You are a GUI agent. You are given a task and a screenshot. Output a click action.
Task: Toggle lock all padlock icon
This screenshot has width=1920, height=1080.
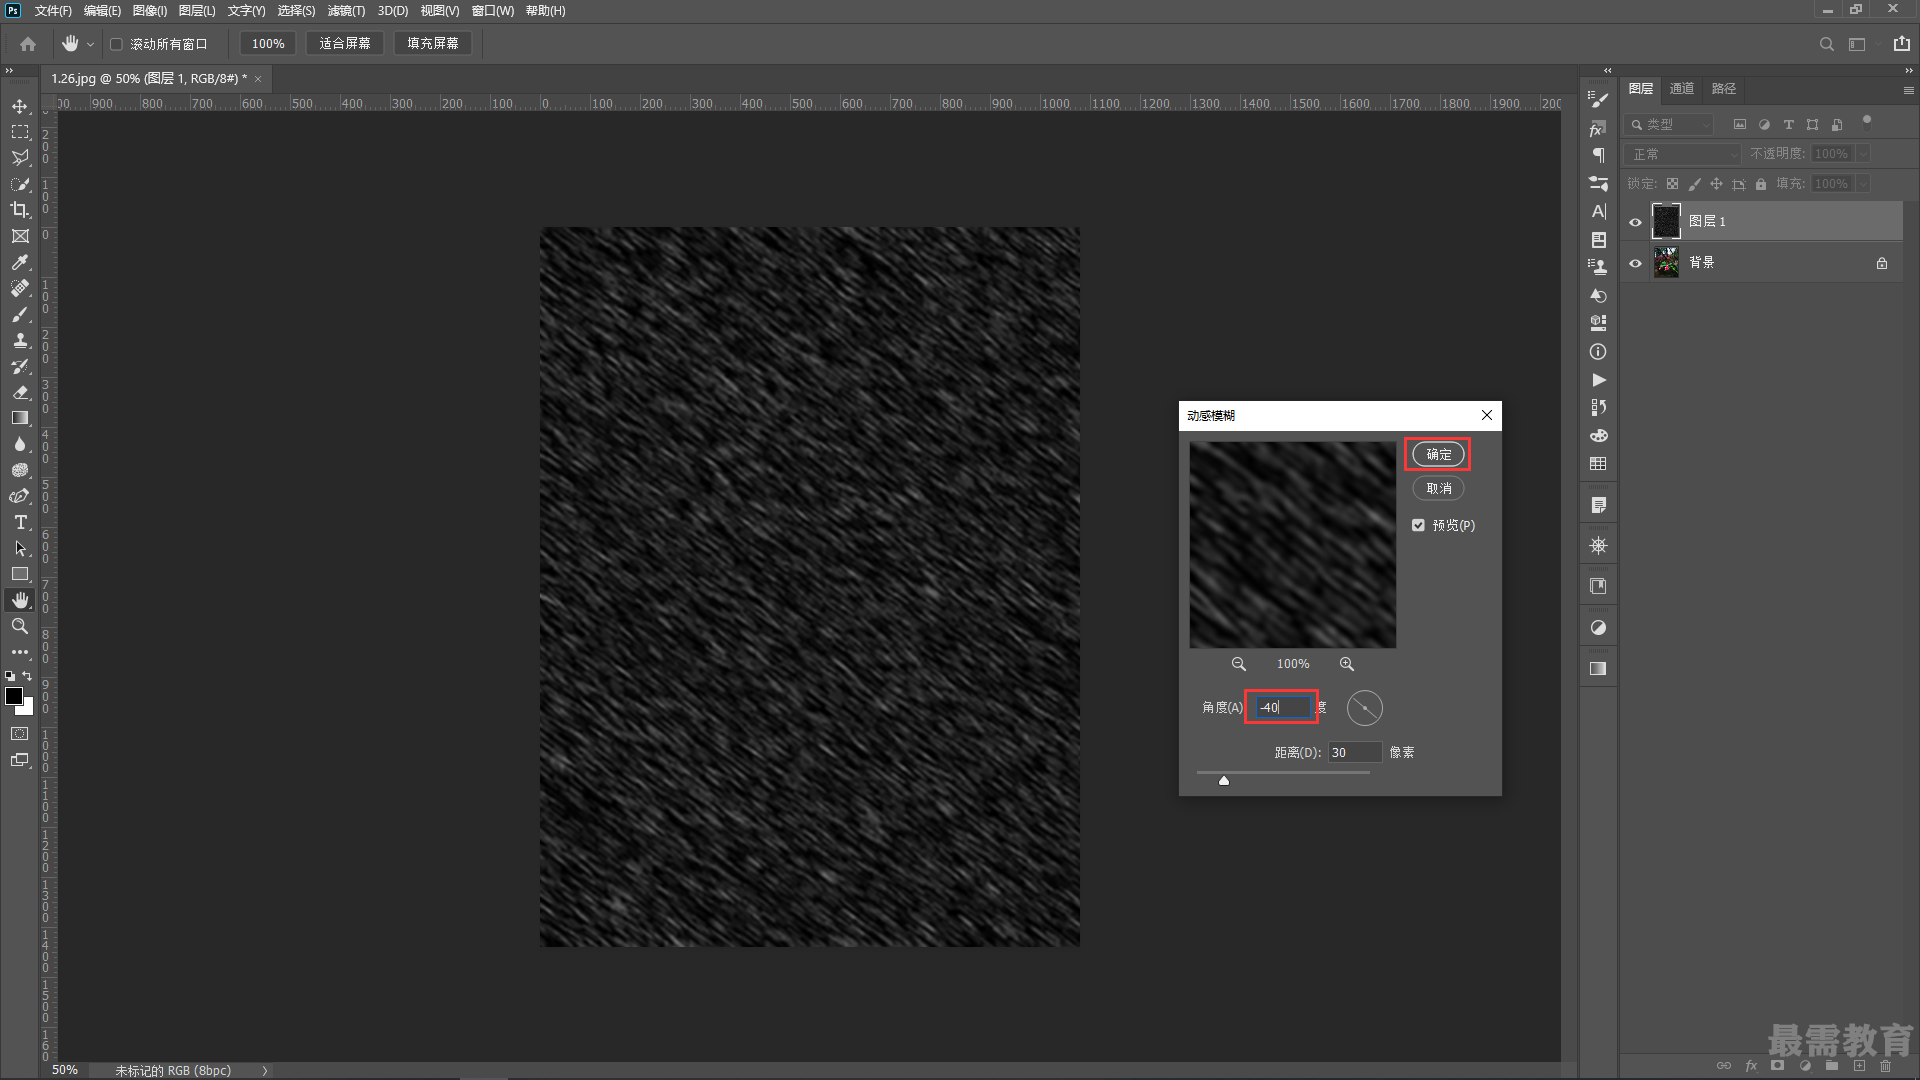click(x=1761, y=184)
